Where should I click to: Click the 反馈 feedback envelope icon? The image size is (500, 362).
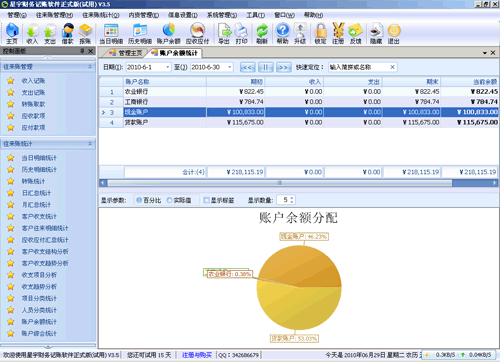click(356, 33)
